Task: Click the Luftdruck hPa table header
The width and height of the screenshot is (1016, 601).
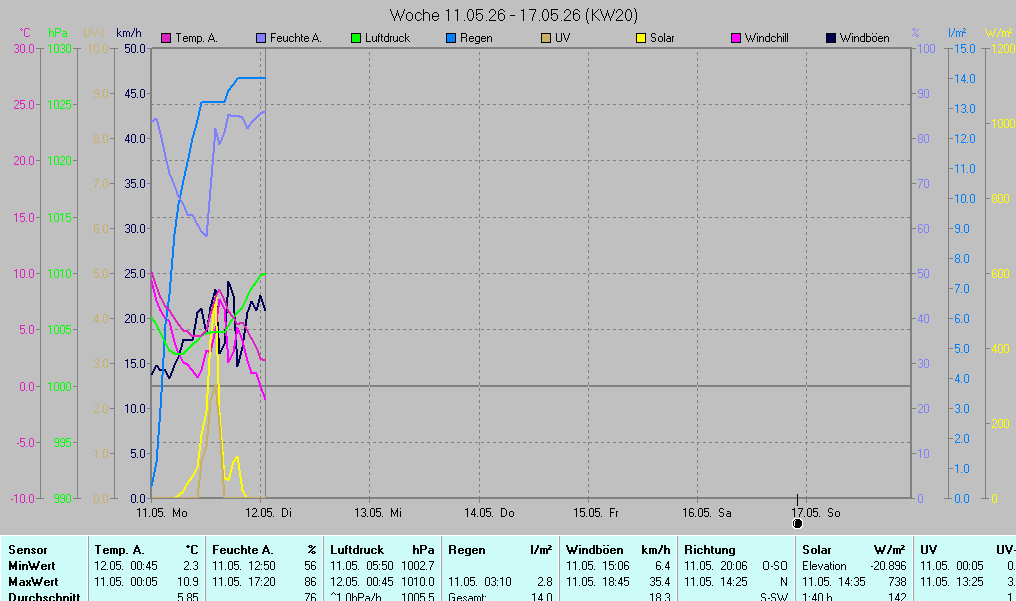Action: pos(382,550)
